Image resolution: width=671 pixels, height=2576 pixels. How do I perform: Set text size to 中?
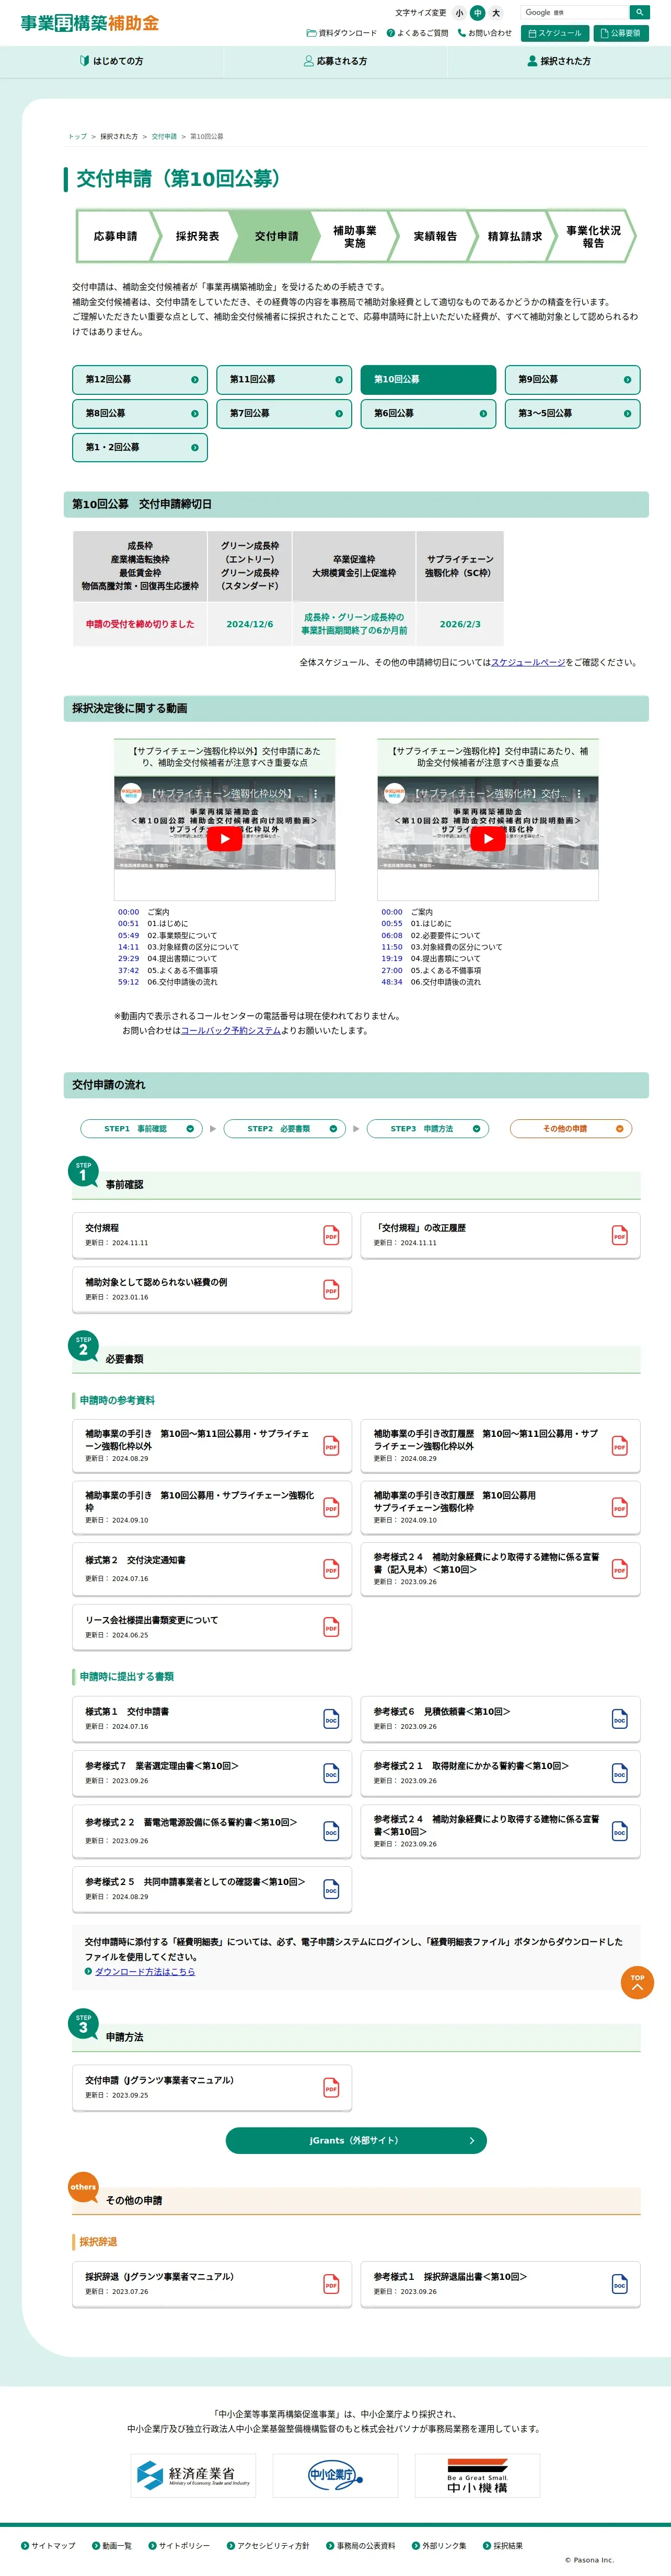[x=477, y=13]
